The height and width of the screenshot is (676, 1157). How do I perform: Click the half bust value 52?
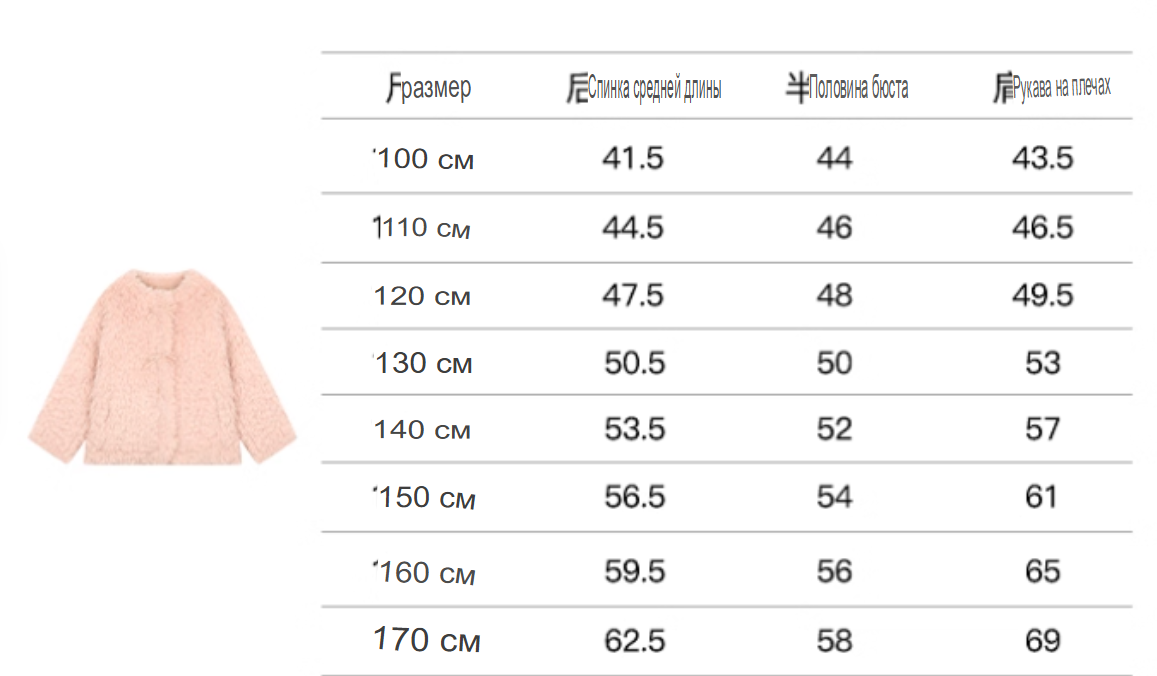tap(835, 430)
